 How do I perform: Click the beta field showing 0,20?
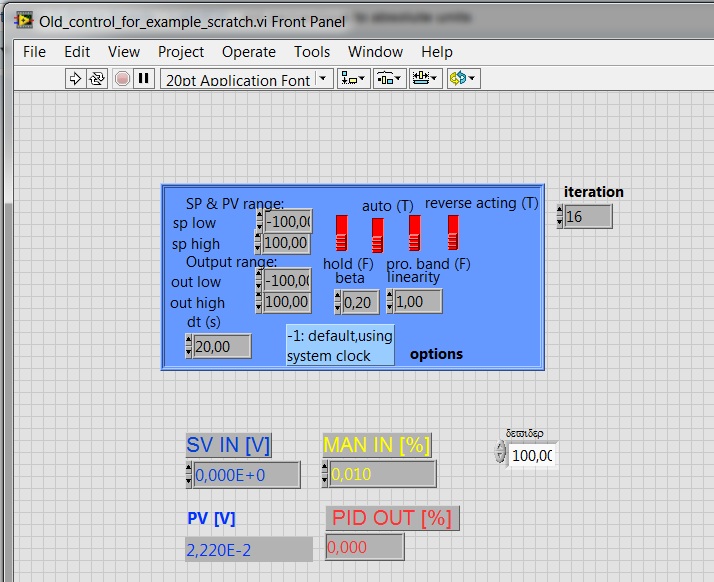click(x=360, y=302)
